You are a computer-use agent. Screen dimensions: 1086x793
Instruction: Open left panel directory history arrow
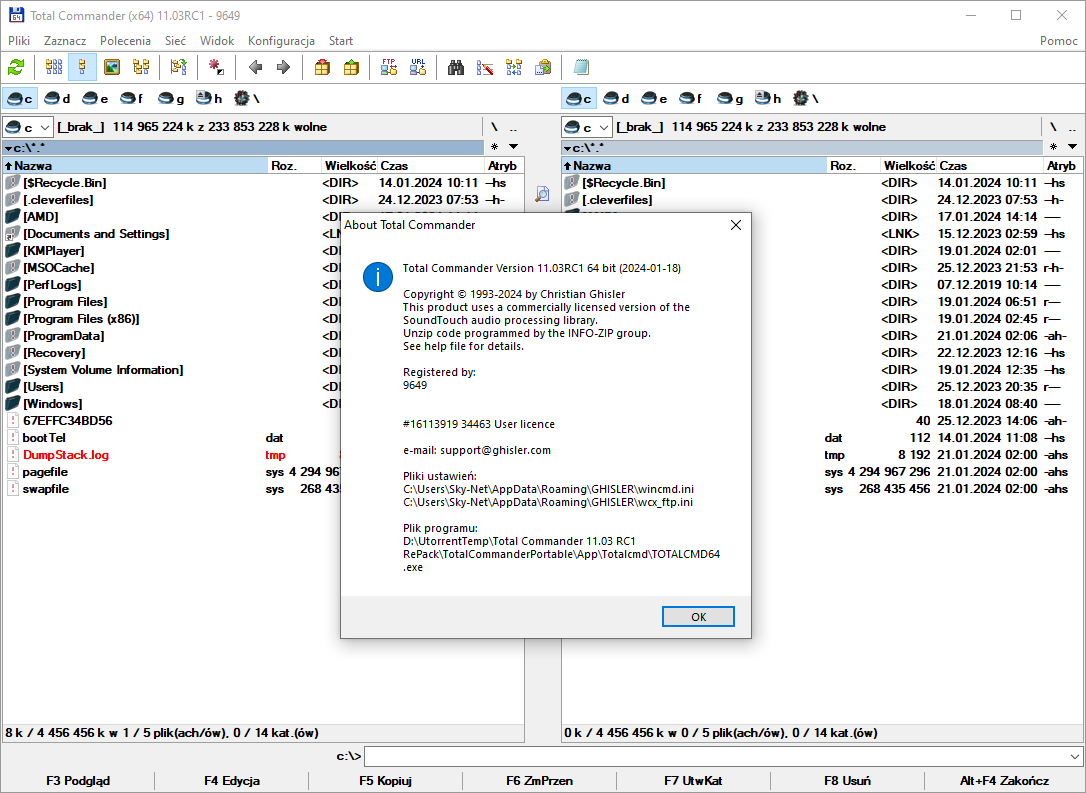(513, 147)
